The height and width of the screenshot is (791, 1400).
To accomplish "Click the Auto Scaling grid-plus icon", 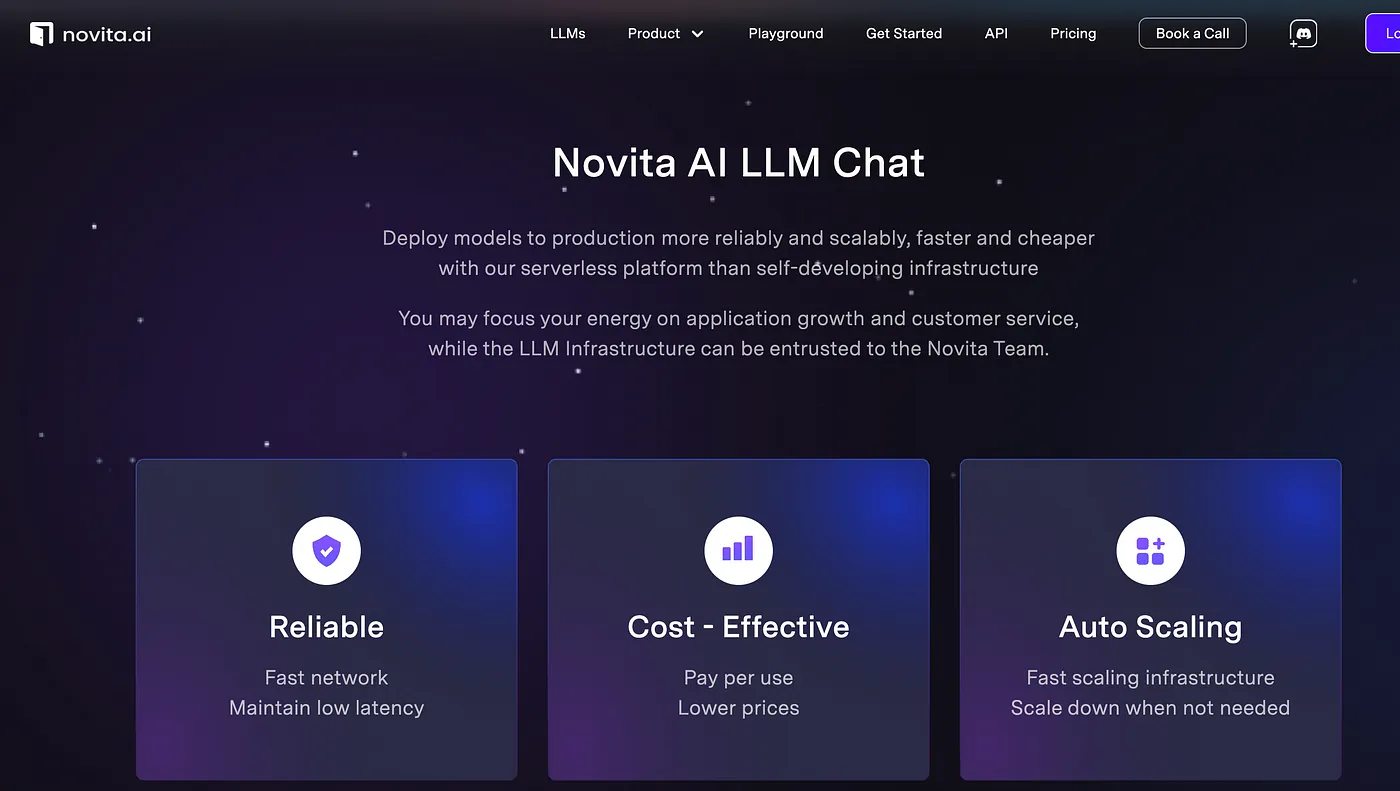I will point(1150,550).
